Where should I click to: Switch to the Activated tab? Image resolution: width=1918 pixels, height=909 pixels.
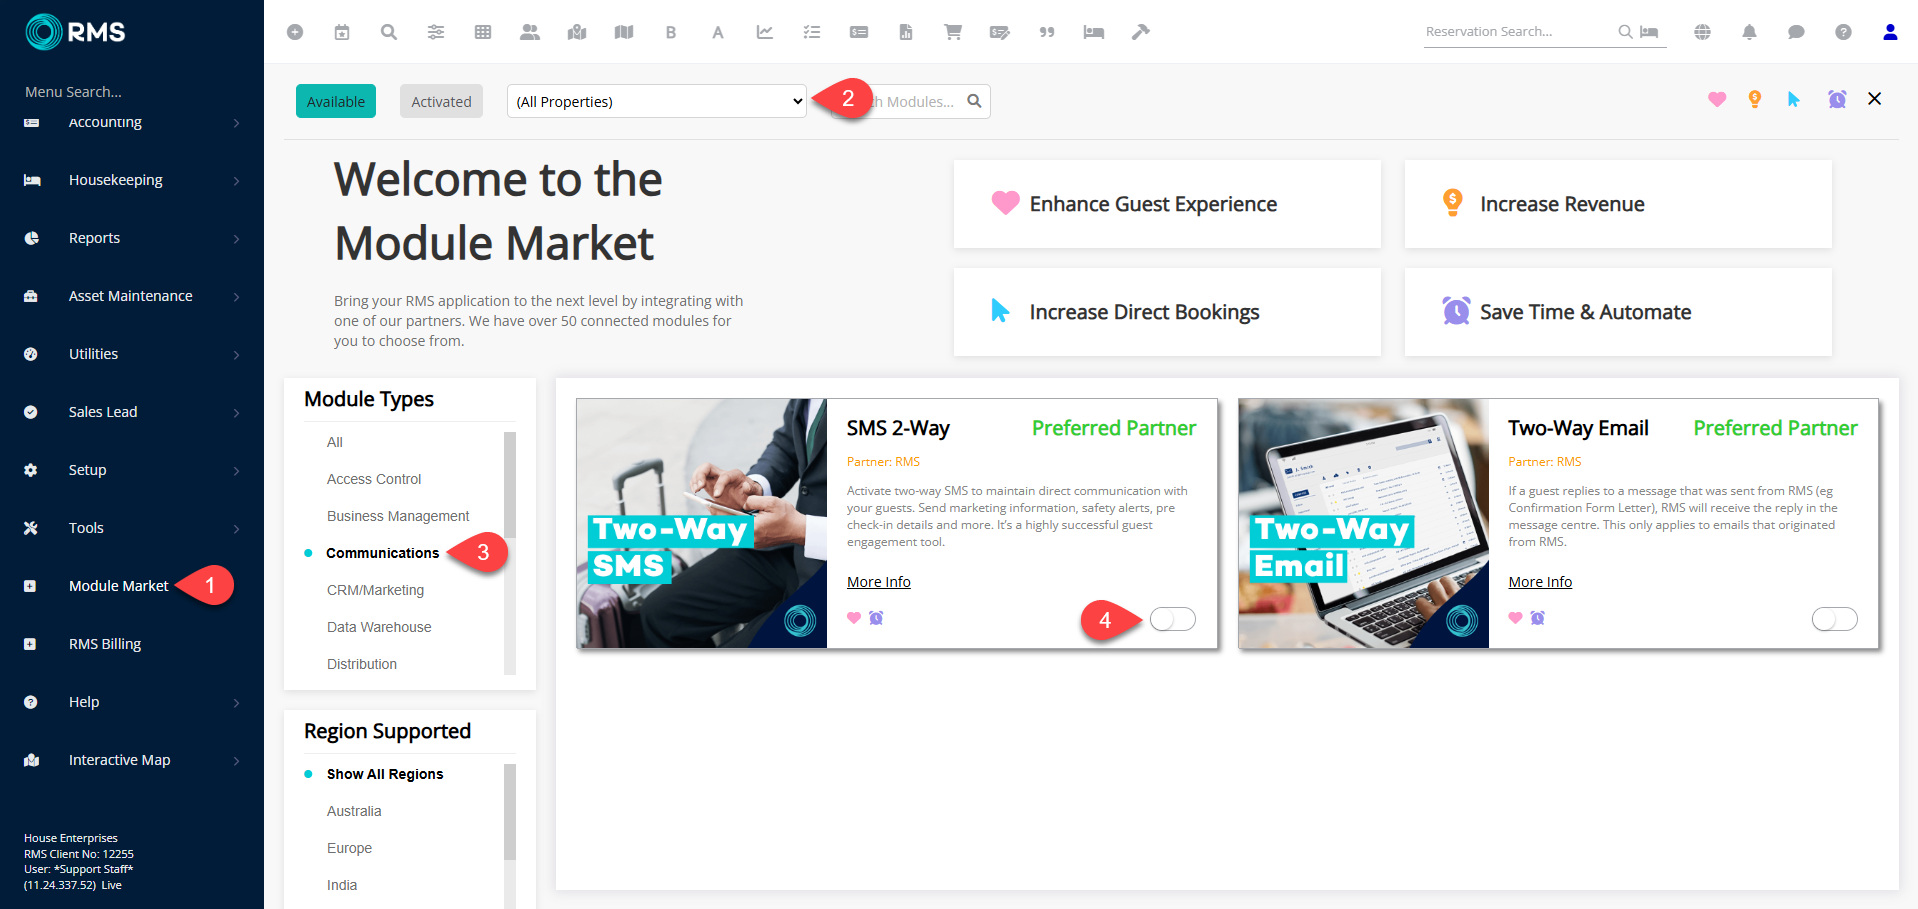[441, 101]
